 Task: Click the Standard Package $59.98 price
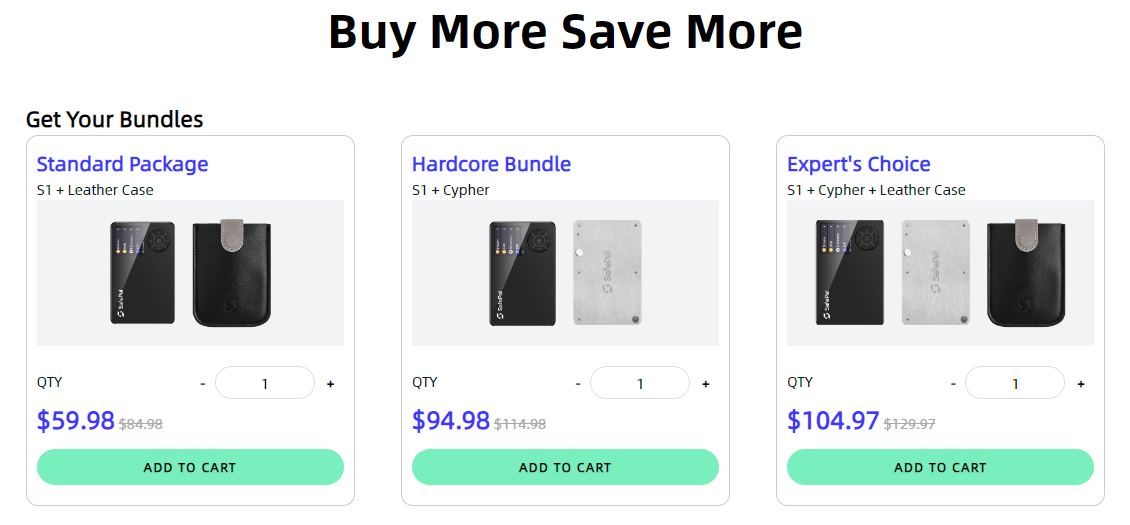76,421
